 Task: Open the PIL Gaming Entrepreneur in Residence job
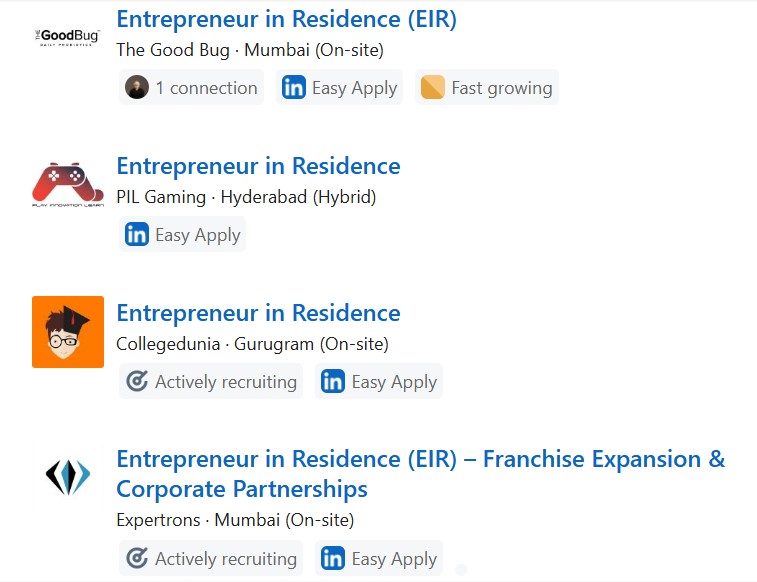point(258,166)
